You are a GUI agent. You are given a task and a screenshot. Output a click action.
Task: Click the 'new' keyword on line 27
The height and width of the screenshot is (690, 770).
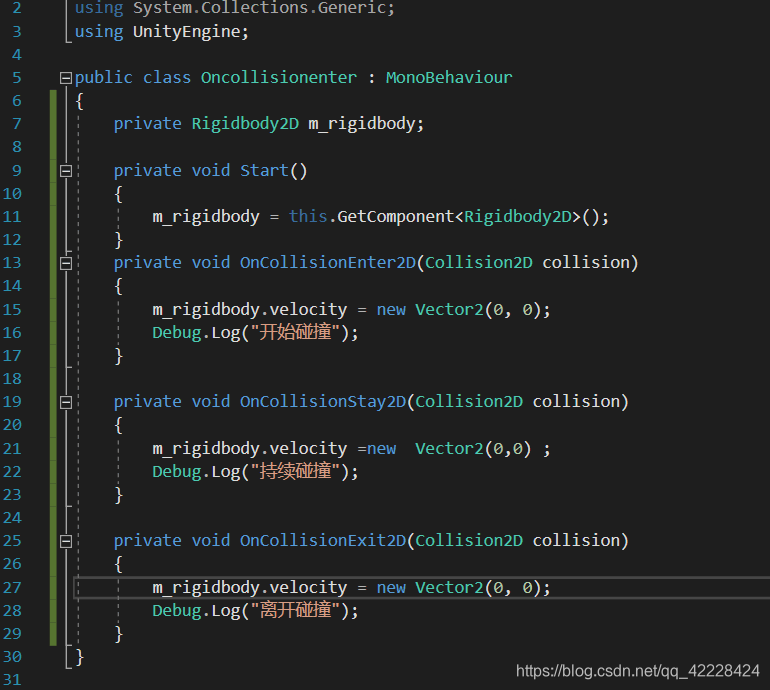click(391, 587)
